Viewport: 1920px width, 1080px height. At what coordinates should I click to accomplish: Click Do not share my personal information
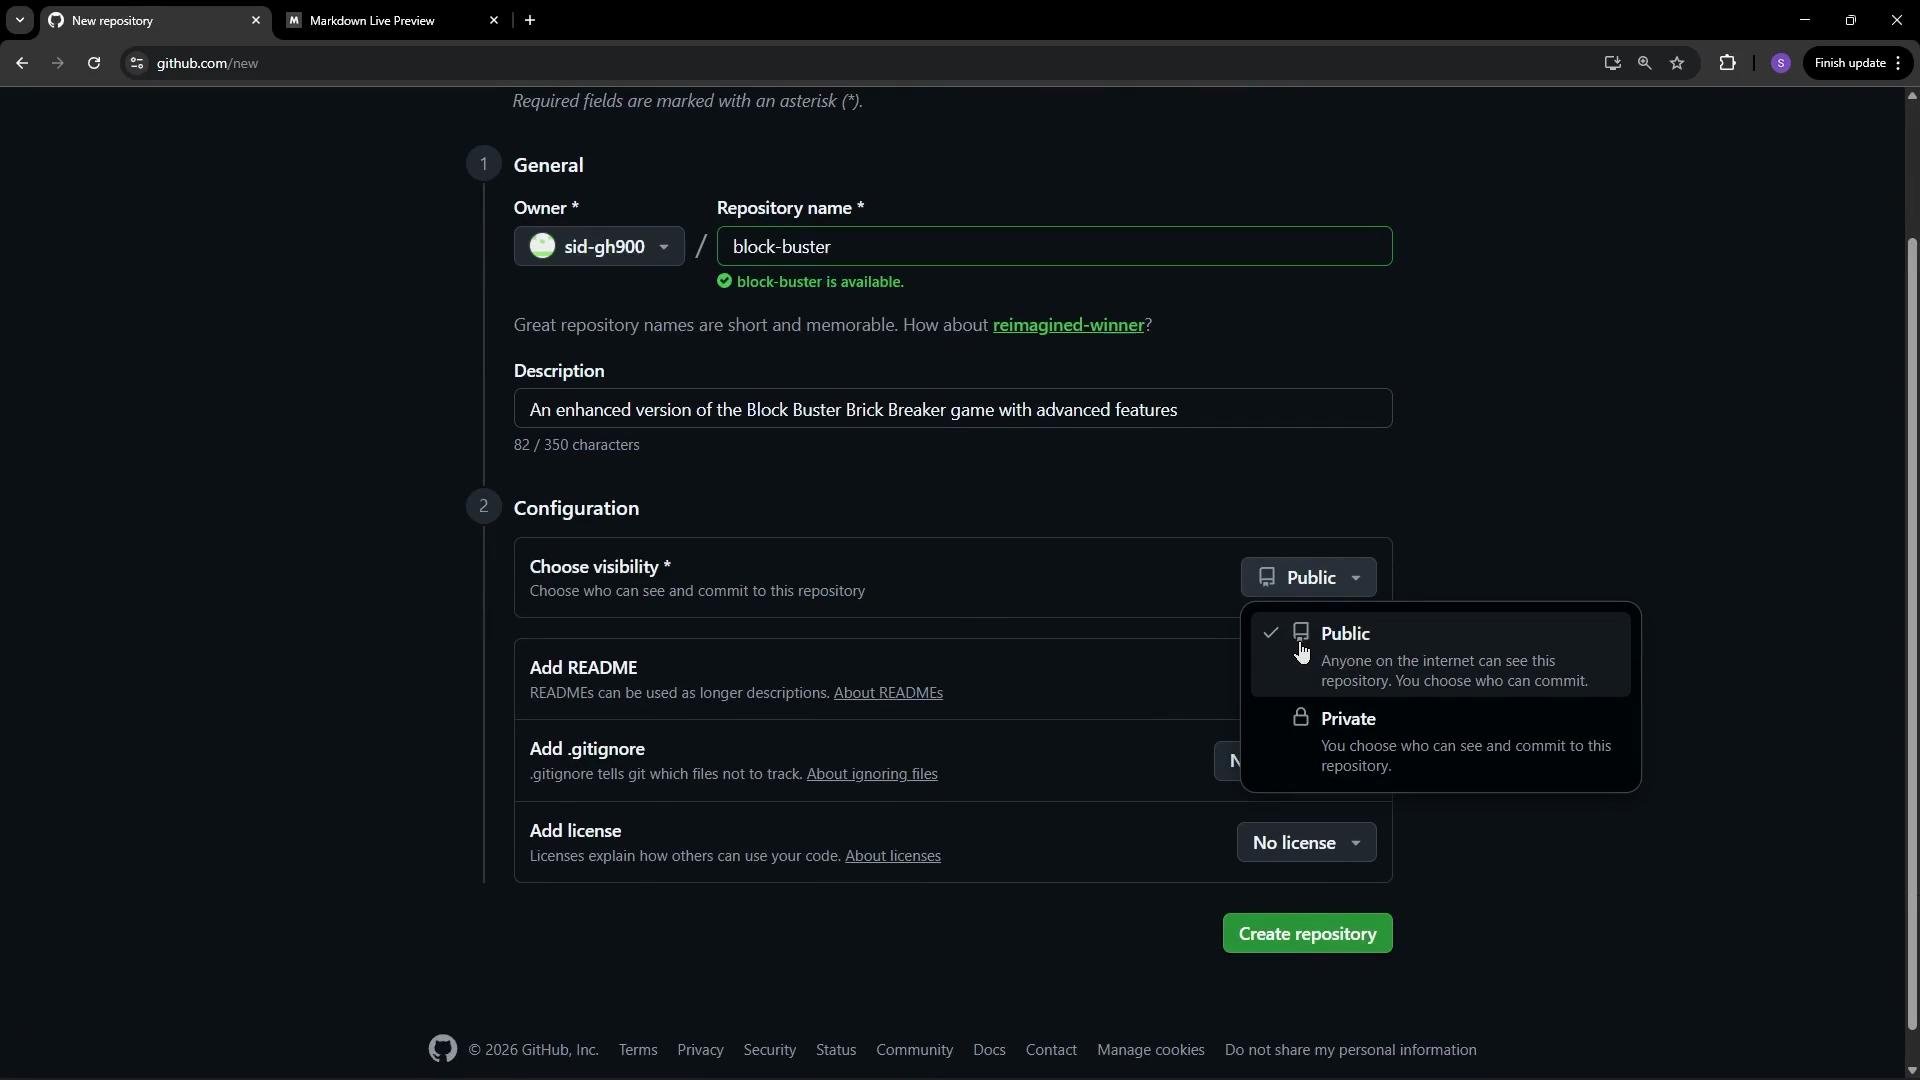pyautogui.click(x=1351, y=1050)
